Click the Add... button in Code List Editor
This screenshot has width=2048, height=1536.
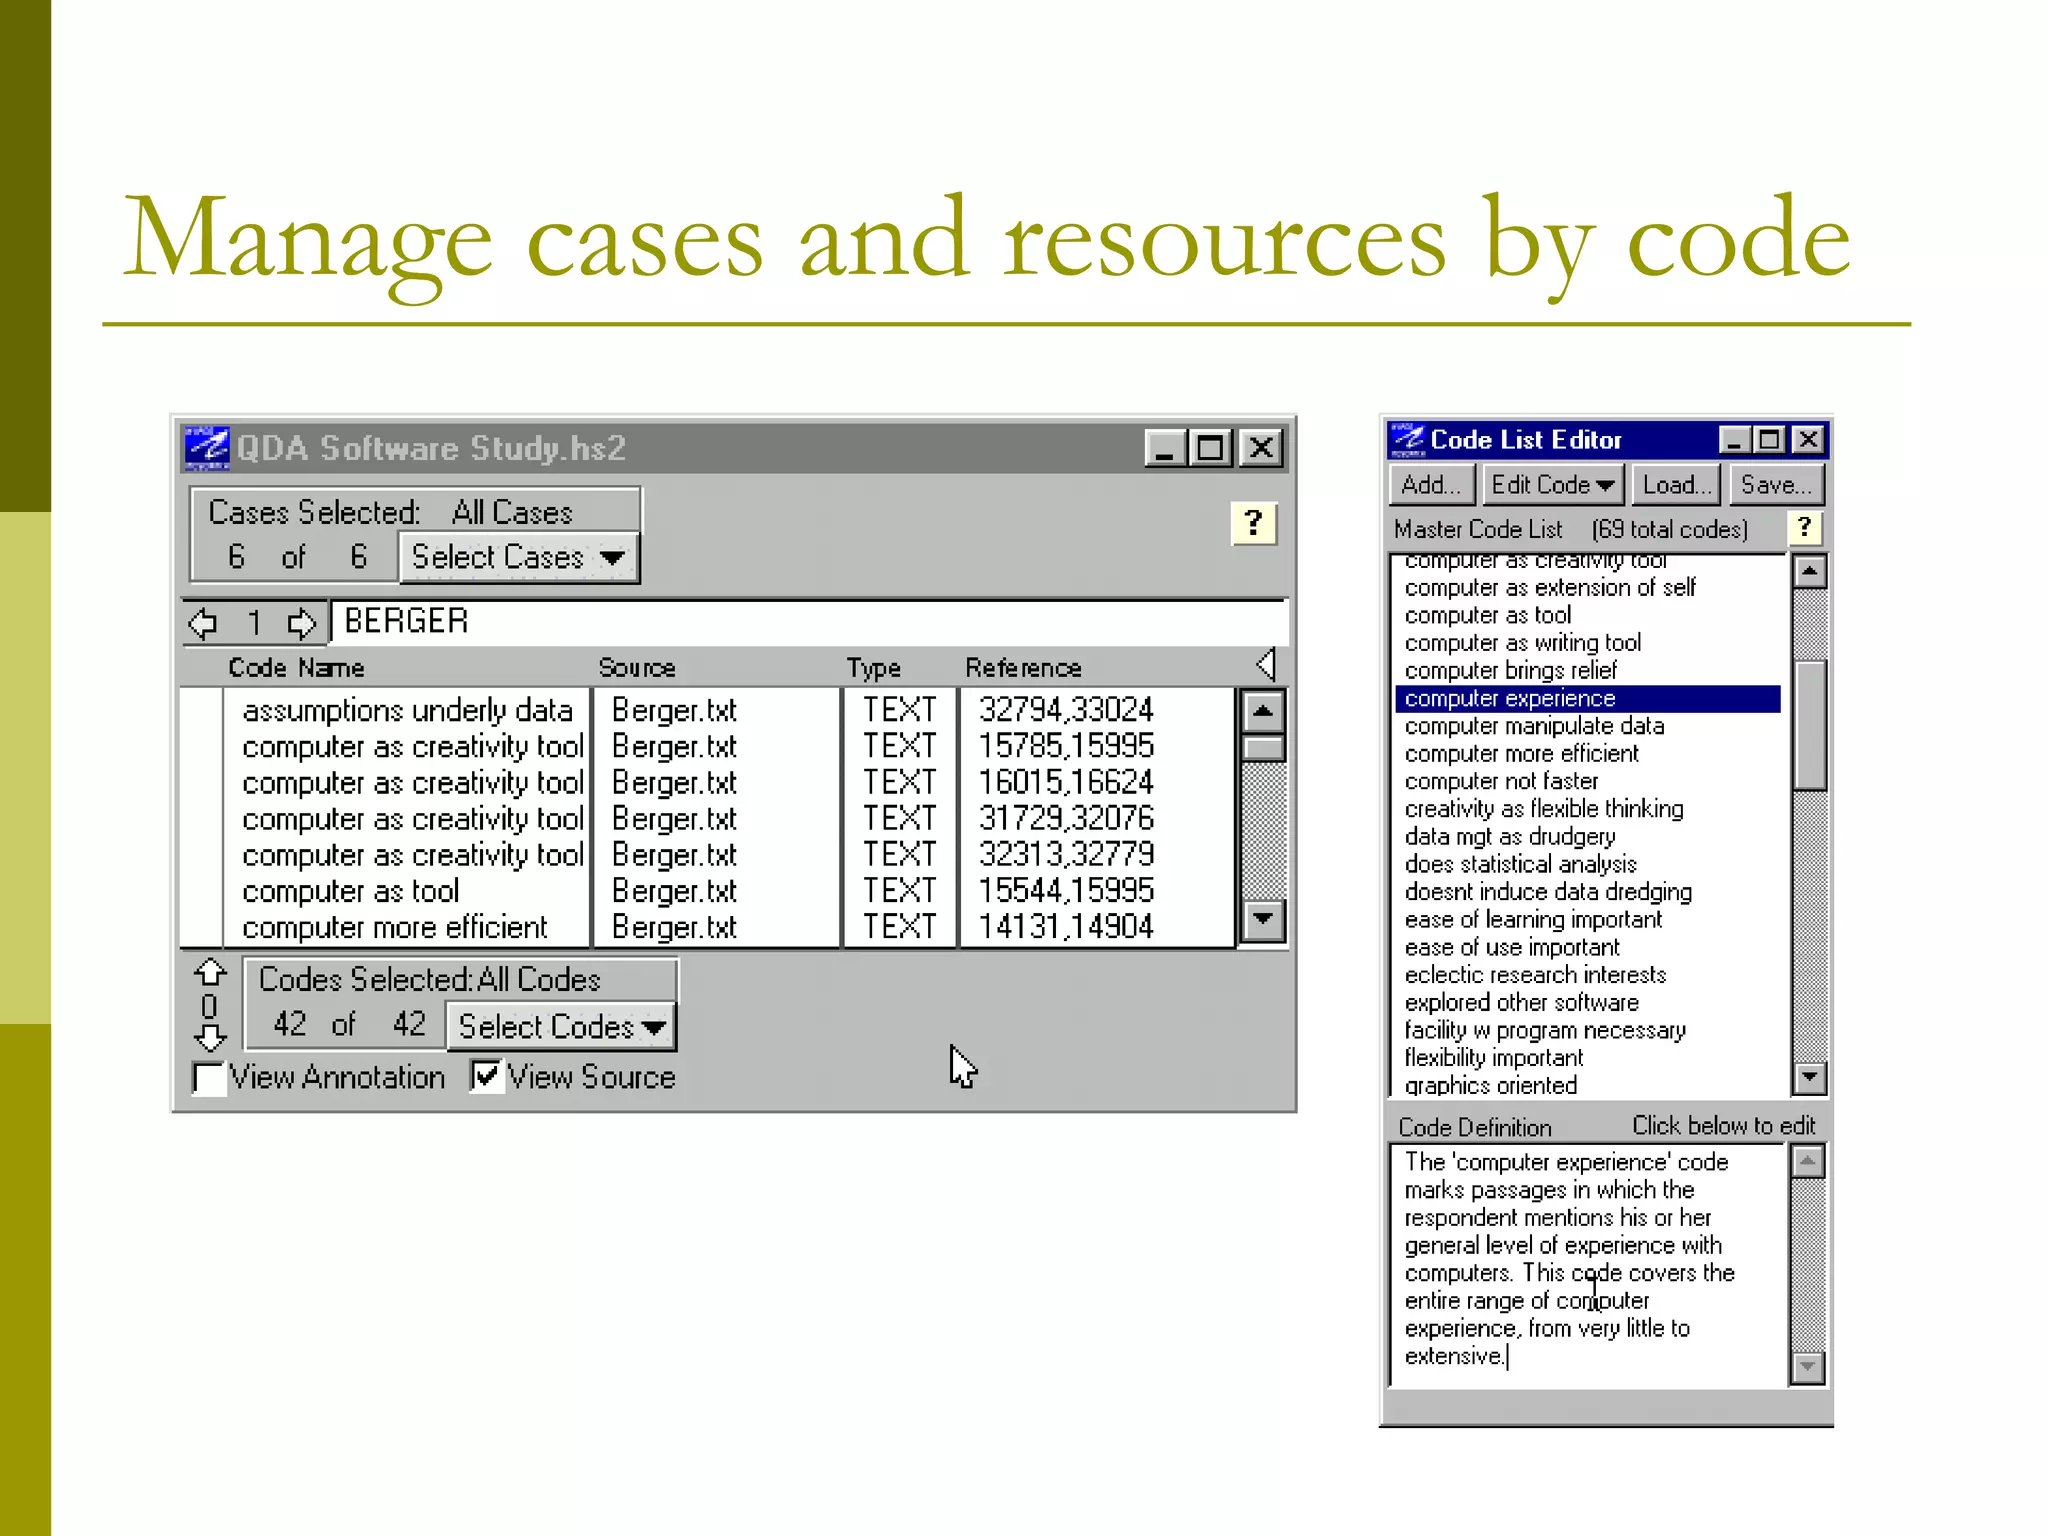(1431, 485)
